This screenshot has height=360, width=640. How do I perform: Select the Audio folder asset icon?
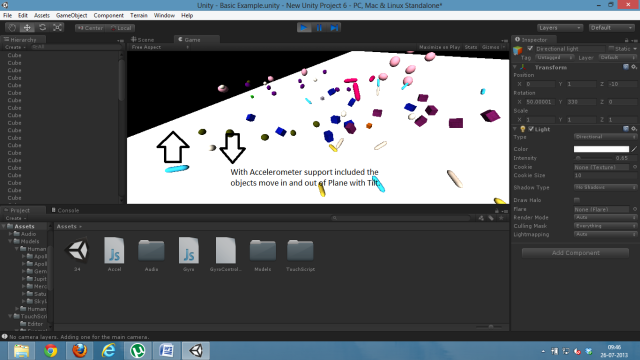point(151,250)
